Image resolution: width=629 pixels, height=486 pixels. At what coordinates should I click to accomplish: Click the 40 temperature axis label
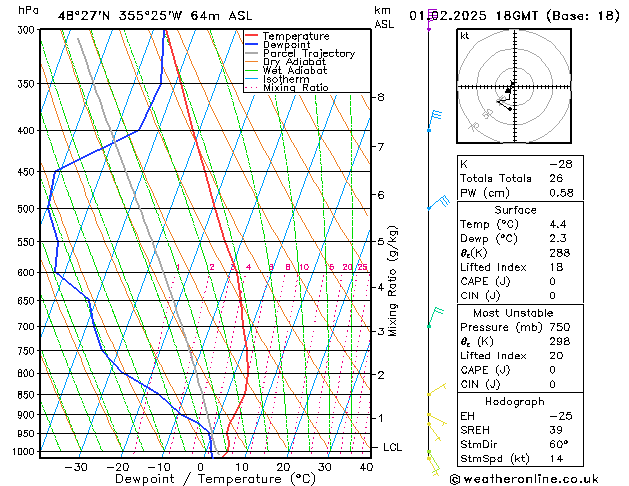366,467
